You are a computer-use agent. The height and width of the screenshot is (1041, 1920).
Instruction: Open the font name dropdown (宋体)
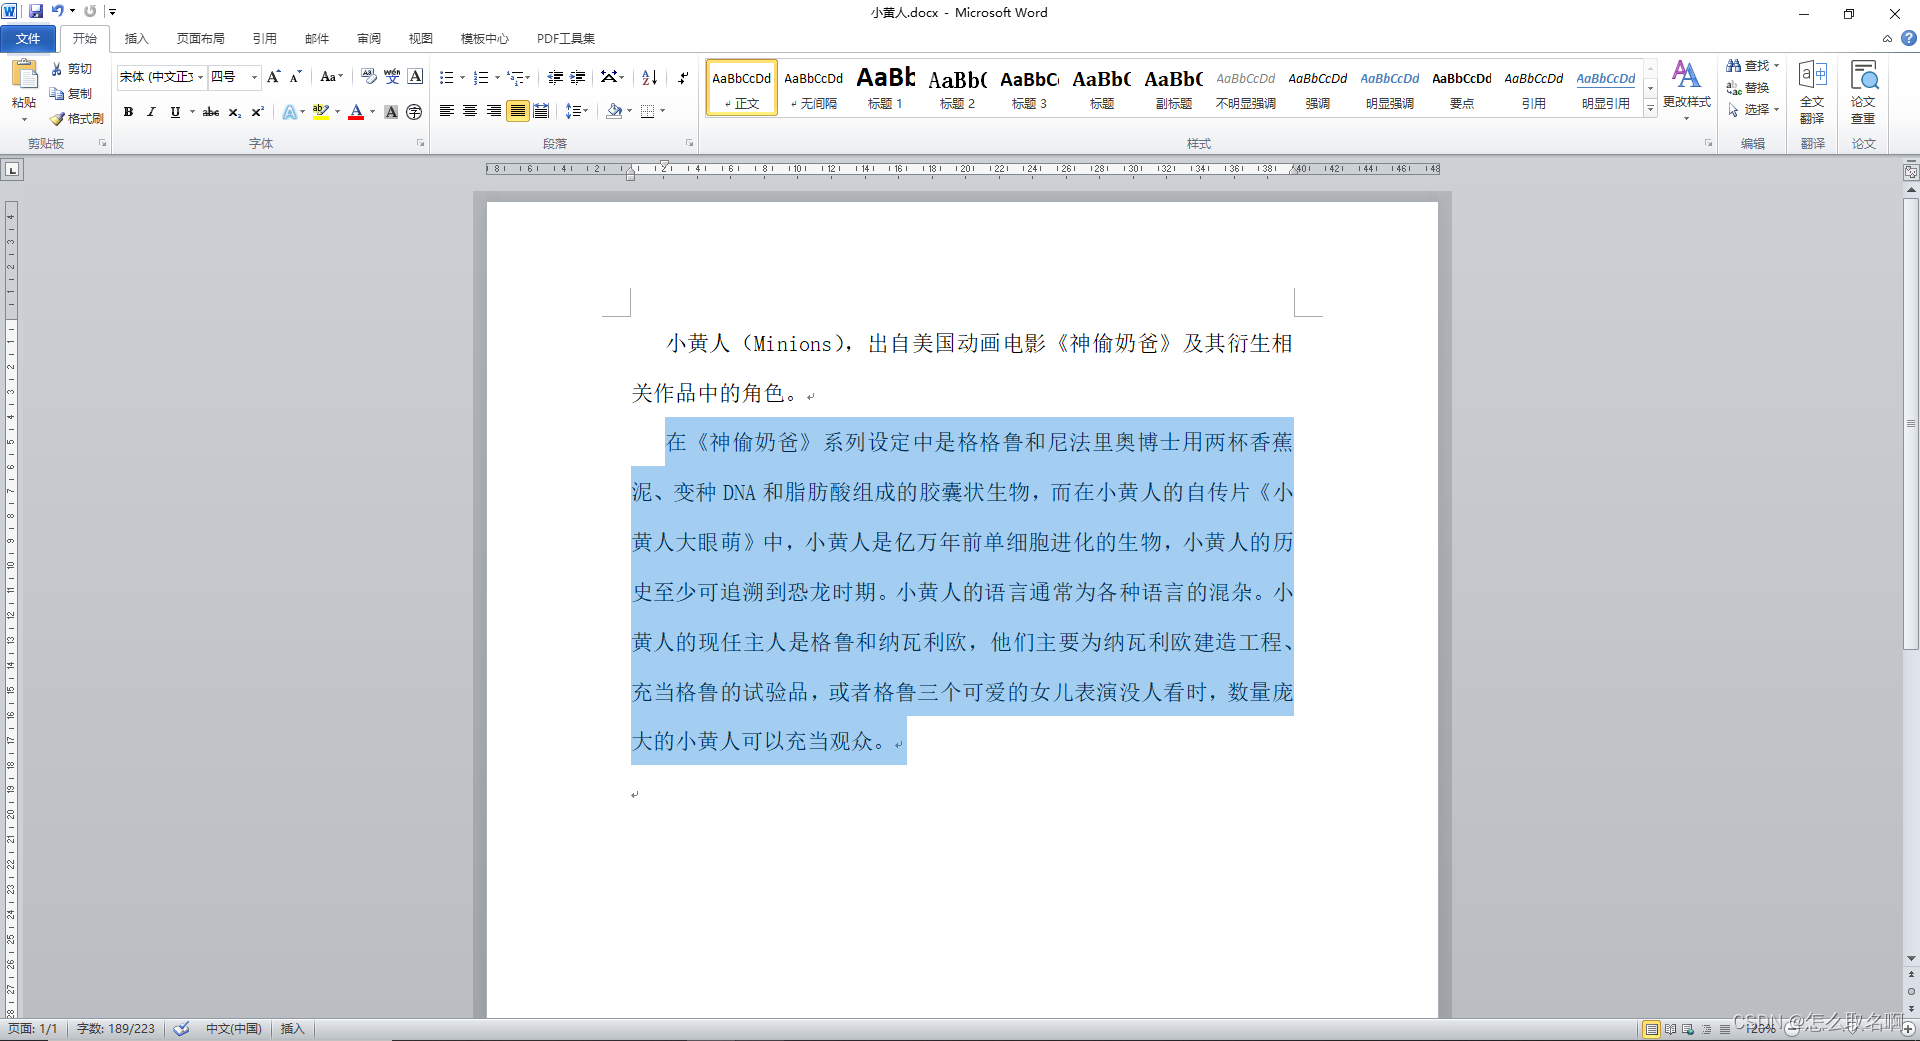[200, 77]
